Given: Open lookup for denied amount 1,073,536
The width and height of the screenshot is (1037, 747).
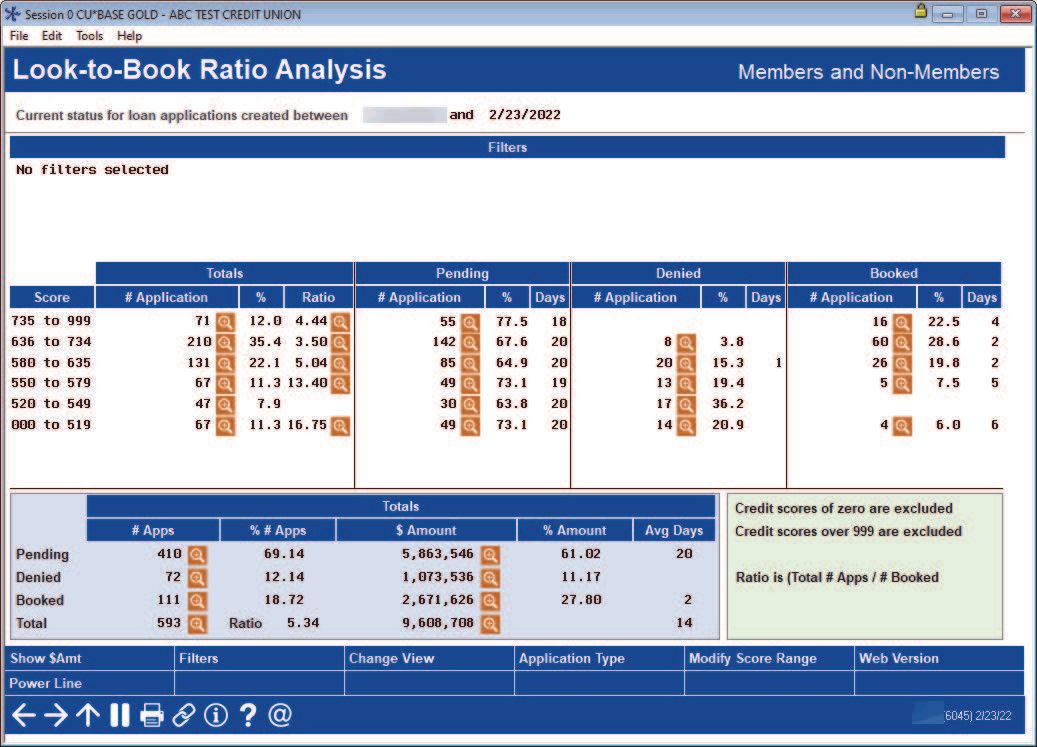Looking at the screenshot, I should click(x=490, y=578).
